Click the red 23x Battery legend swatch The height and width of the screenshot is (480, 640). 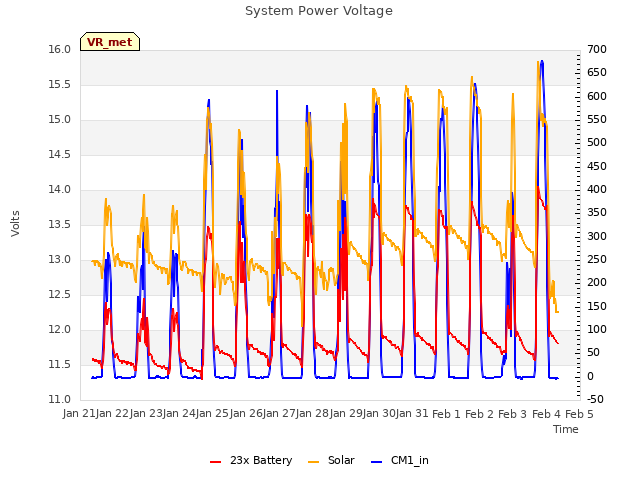tap(216, 462)
